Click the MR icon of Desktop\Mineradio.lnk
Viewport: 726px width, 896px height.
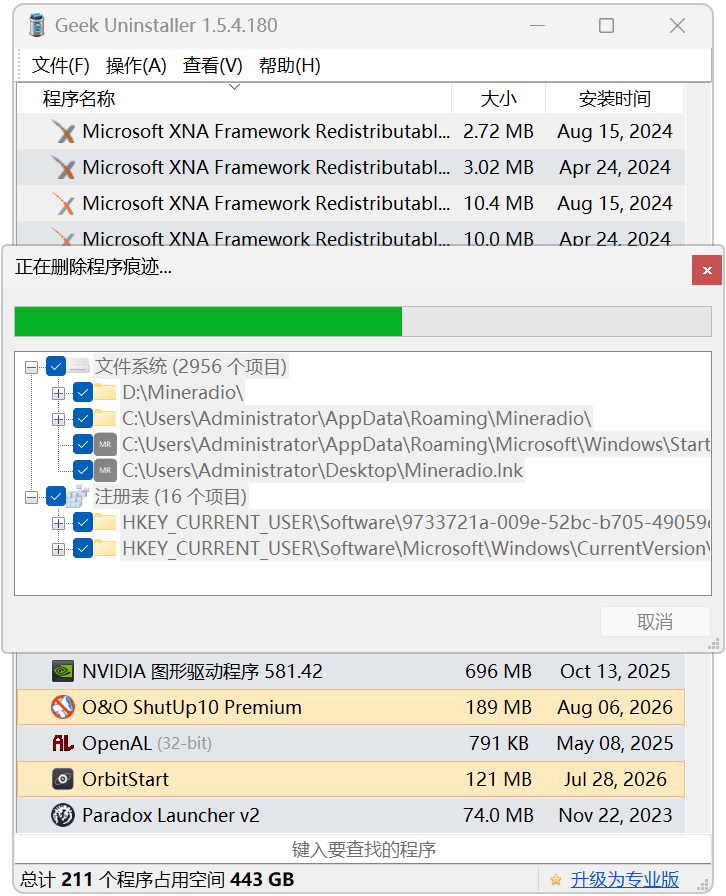pyautogui.click(x=105, y=470)
